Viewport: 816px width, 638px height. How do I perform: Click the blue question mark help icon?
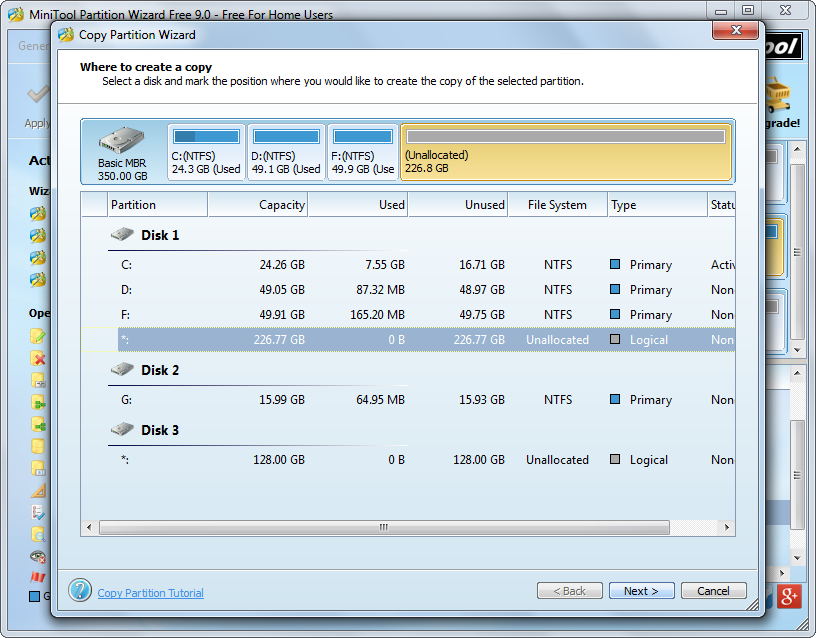coord(80,591)
